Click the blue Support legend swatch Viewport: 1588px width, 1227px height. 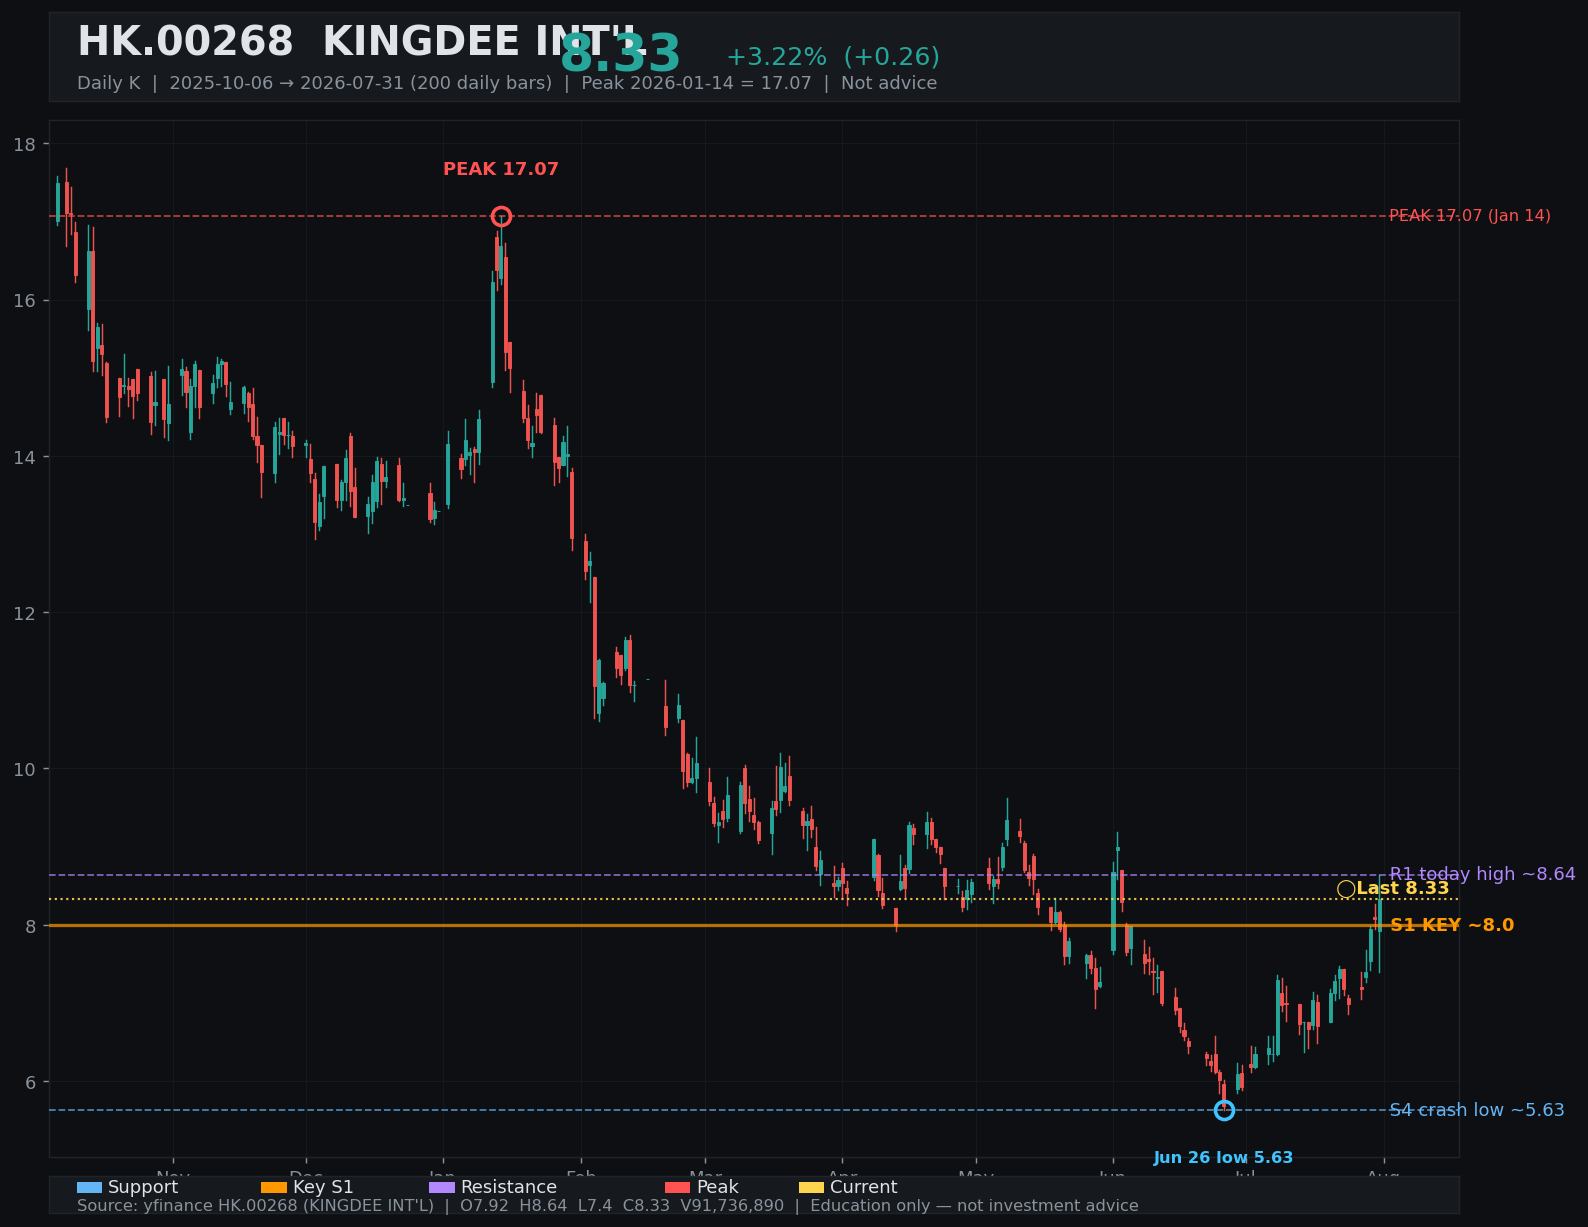click(x=90, y=1187)
